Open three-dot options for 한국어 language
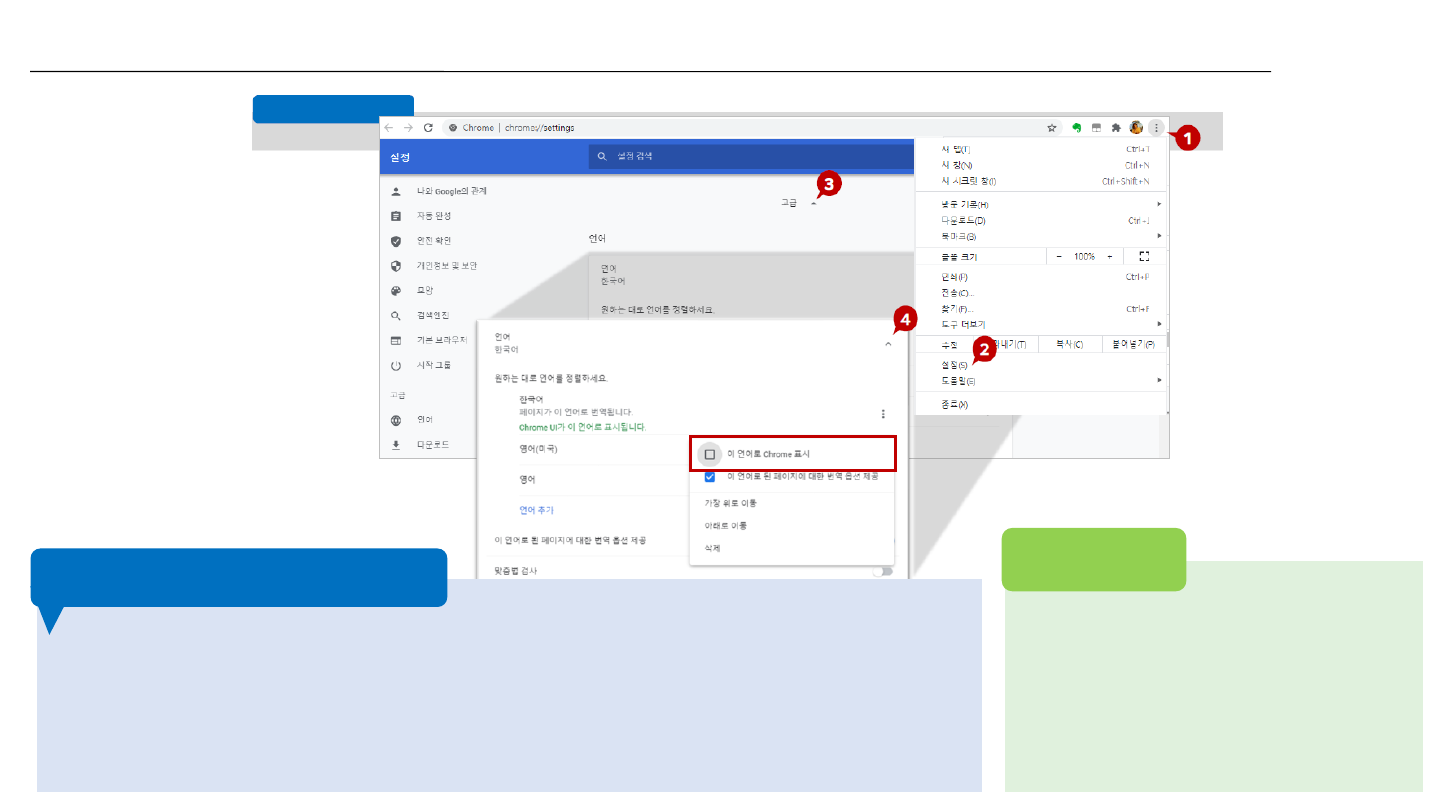This screenshot has width=1440, height=810. [x=883, y=414]
